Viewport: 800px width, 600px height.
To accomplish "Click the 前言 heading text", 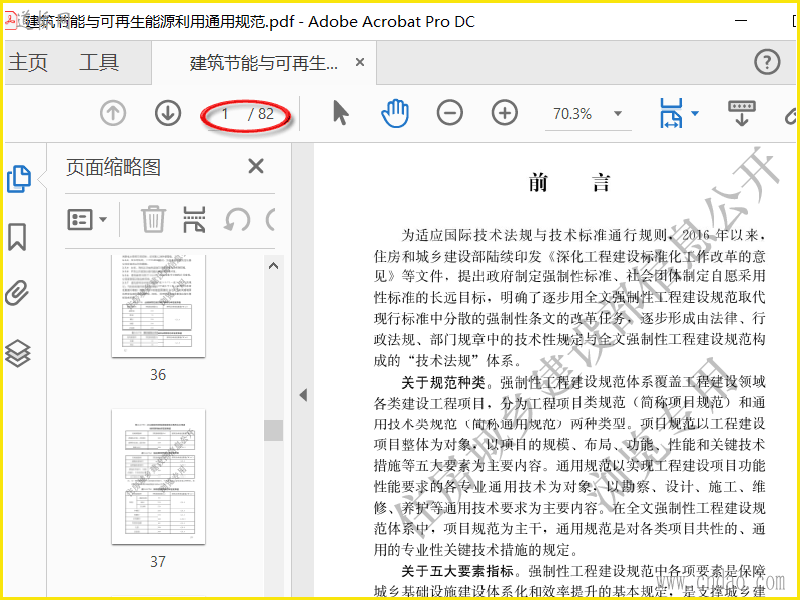I will click(569, 183).
